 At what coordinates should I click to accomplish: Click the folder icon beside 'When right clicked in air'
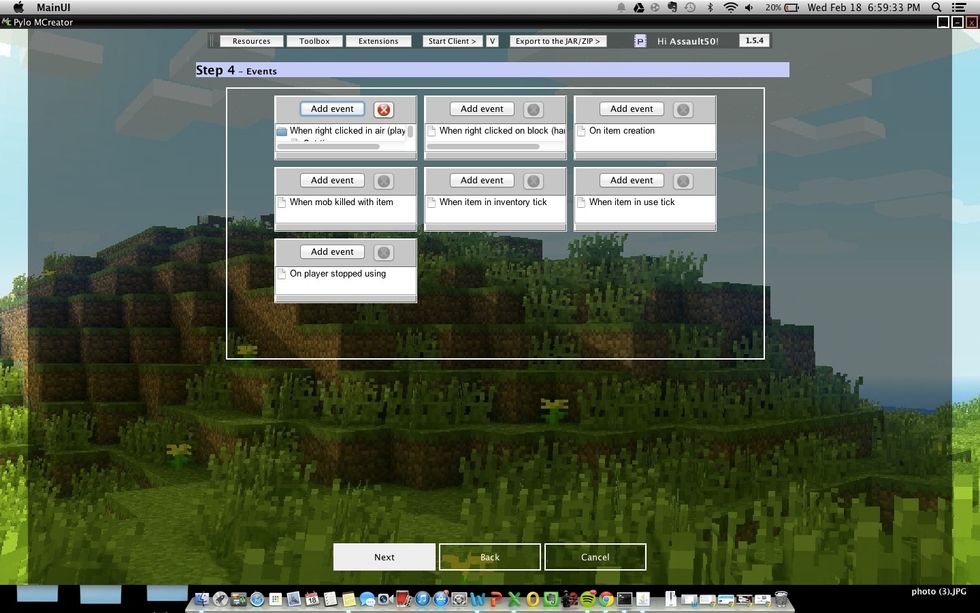click(x=282, y=131)
